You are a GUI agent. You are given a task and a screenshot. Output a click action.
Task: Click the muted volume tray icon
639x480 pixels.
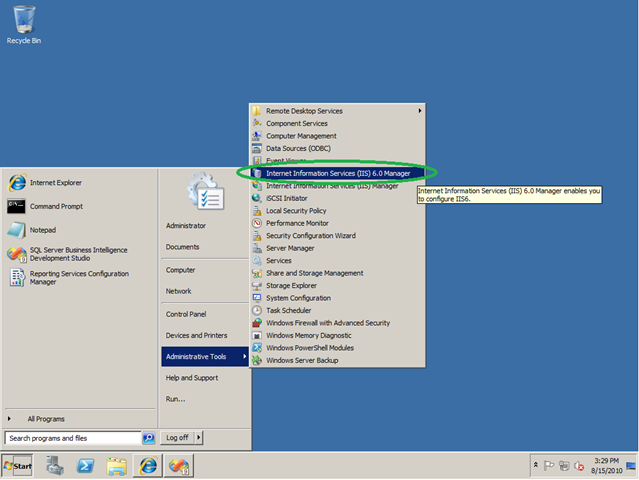click(579, 465)
